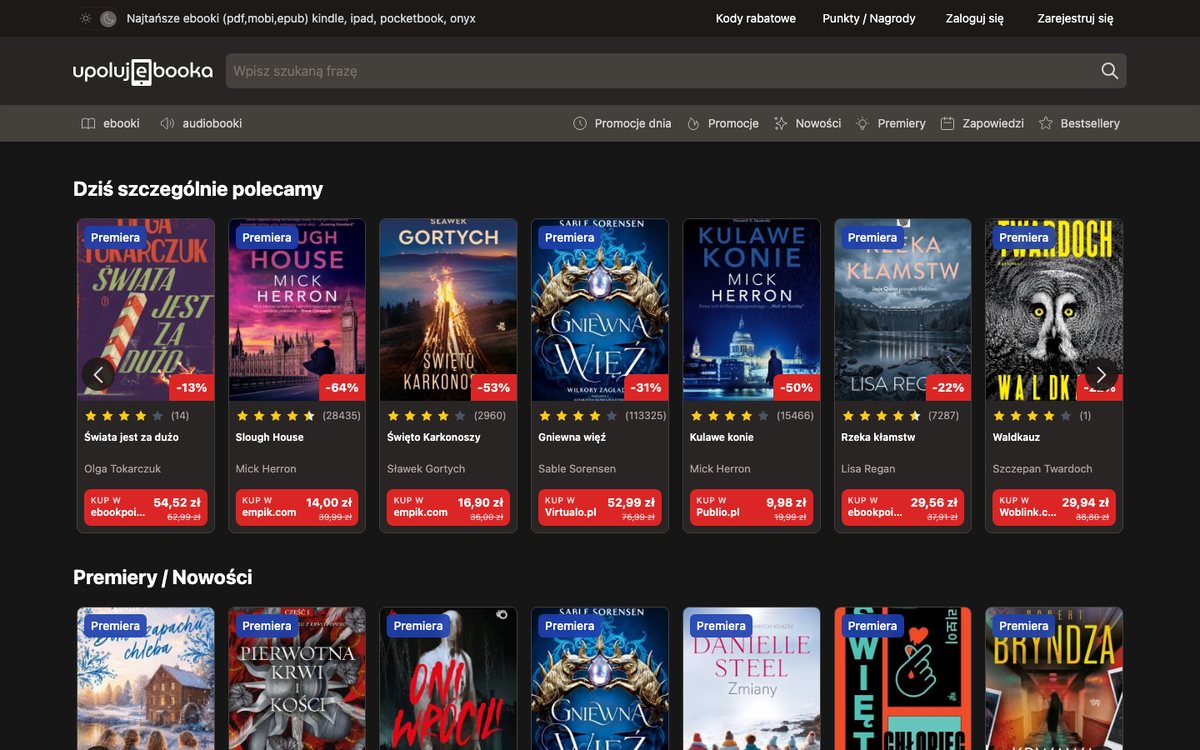Go to next recommended books arrow
The width and height of the screenshot is (1200, 750).
click(x=1101, y=375)
